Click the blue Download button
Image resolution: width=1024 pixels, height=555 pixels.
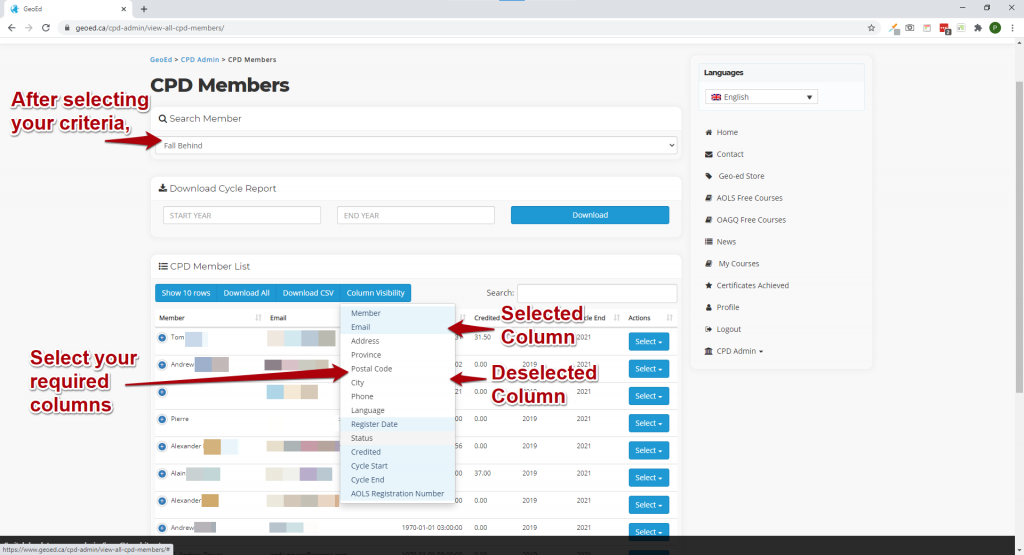(x=589, y=215)
